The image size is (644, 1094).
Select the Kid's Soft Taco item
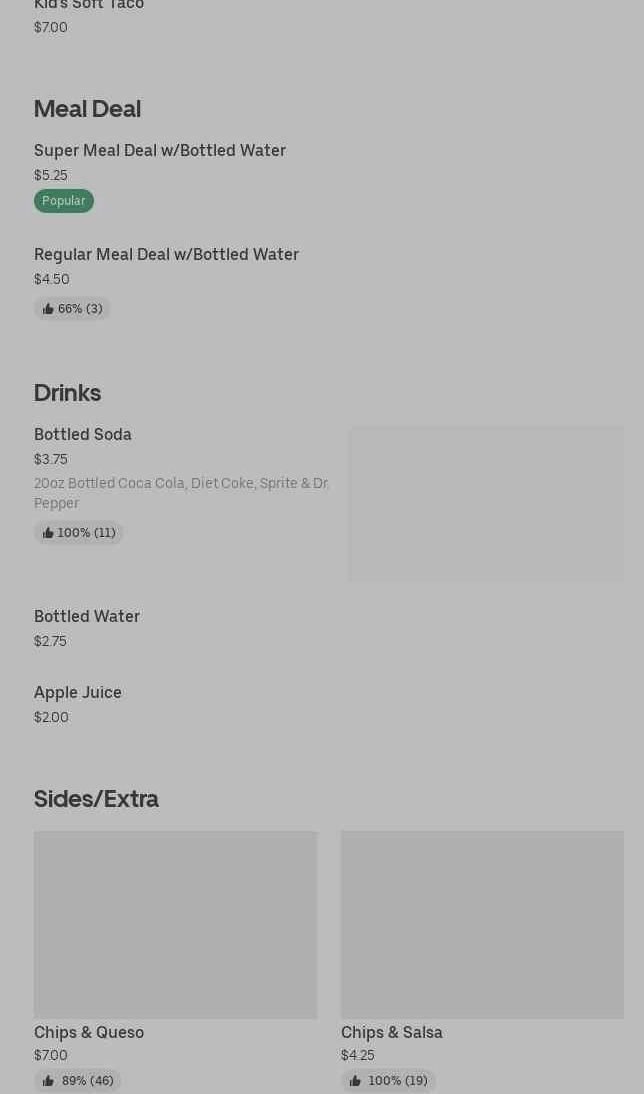pos(89,6)
